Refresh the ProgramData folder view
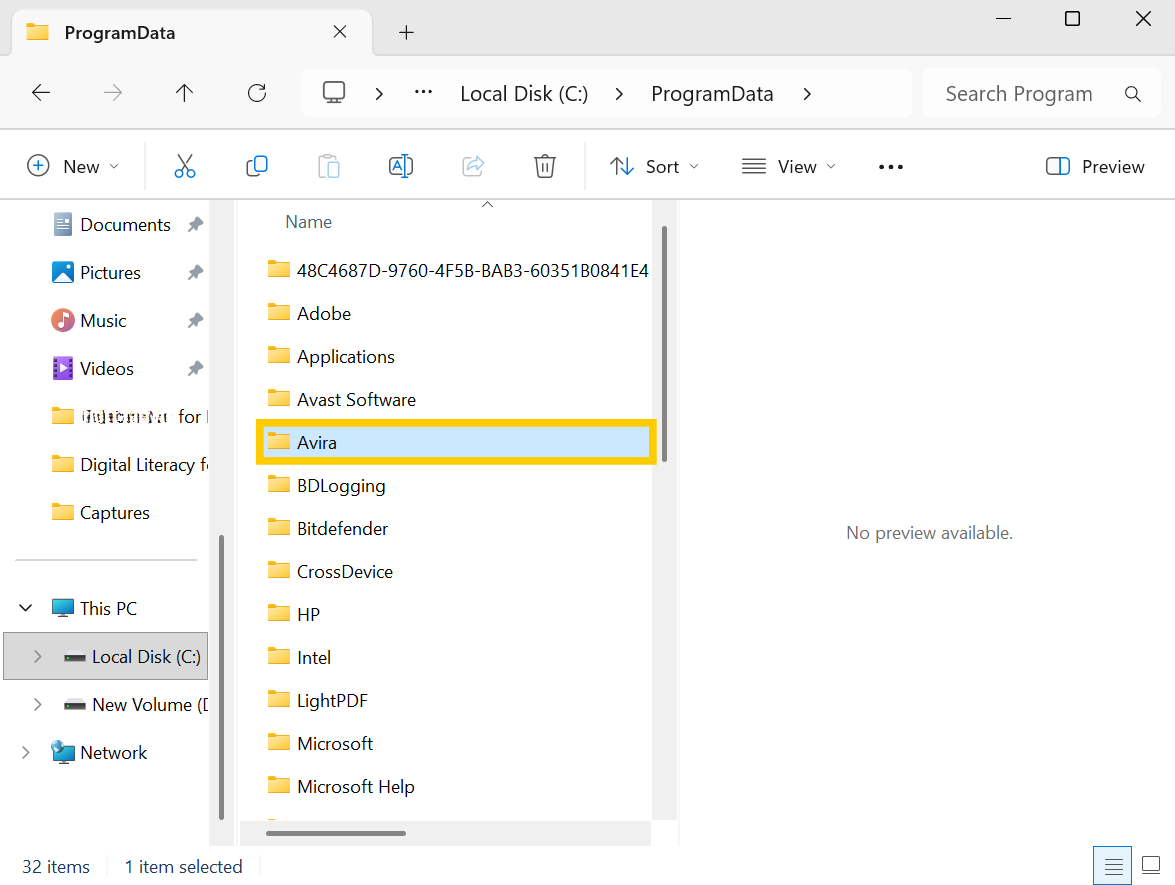Screen dimensions: 1175x885 (x=257, y=92)
